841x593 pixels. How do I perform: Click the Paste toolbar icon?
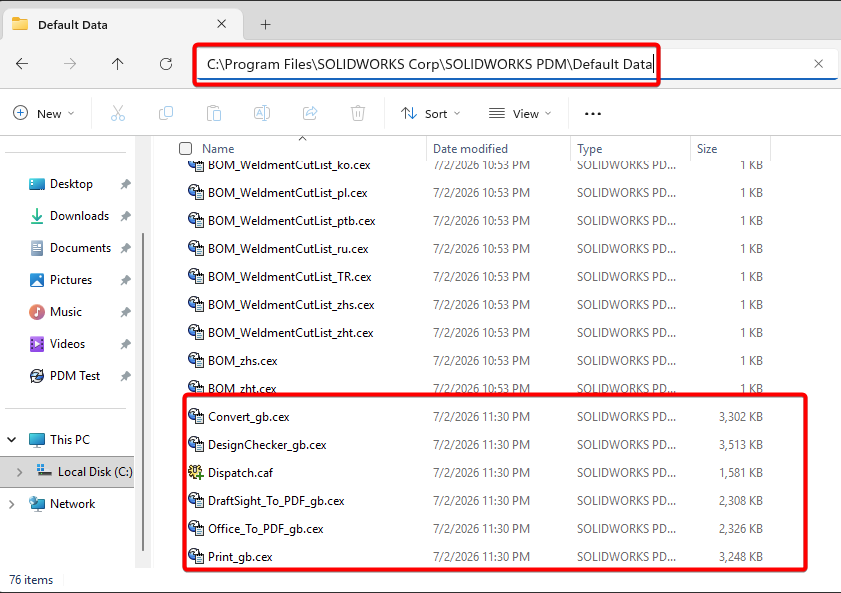coord(214,113)
